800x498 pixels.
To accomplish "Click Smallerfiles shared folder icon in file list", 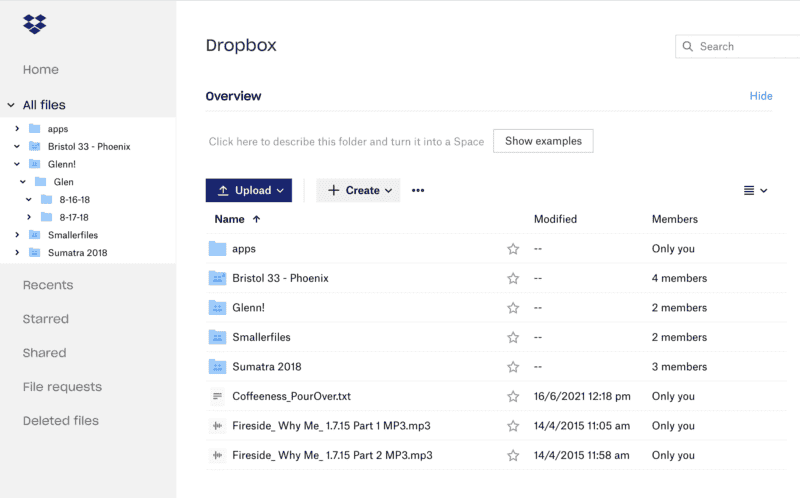I will pyautogui.click(x=217, y=337).
